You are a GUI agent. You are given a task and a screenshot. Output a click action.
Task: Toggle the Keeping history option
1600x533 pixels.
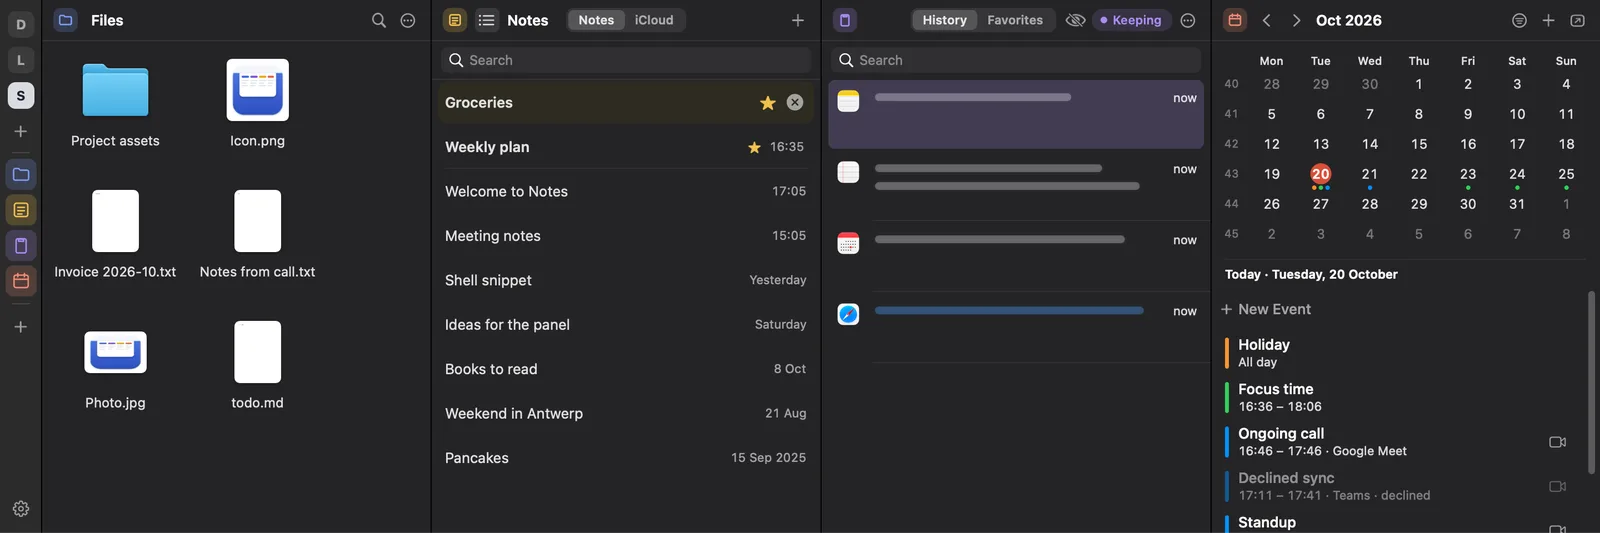click(1131, 20)
